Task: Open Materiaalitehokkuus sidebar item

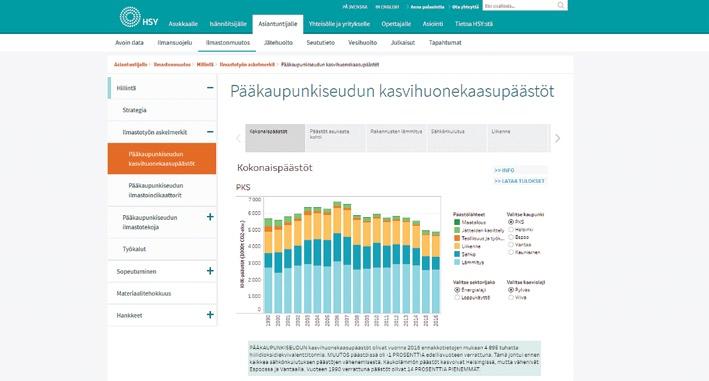Action: click(162, 293)
